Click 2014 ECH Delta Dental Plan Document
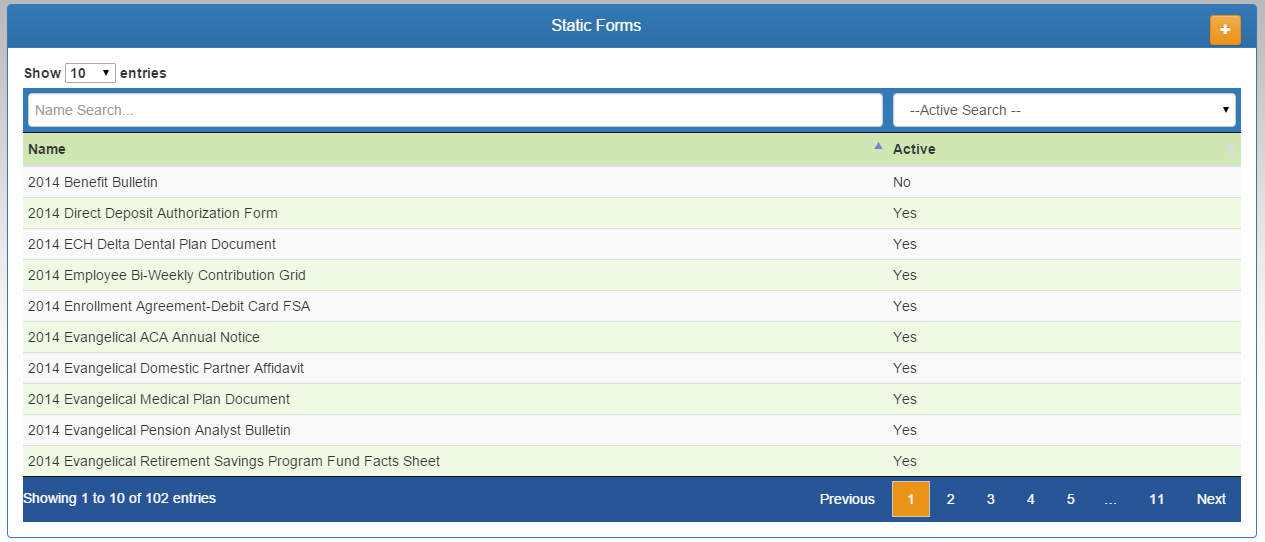1265x542 pixels. pyautogui.click(x=152, y=244)
